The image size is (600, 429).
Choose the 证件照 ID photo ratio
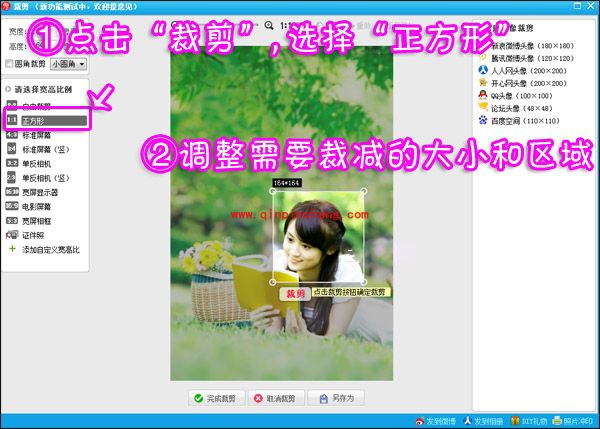click(x=35, y=234)
